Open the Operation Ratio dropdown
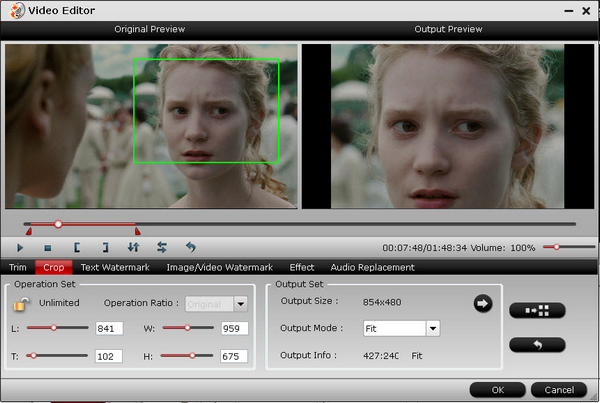 [x=241, y=304]
